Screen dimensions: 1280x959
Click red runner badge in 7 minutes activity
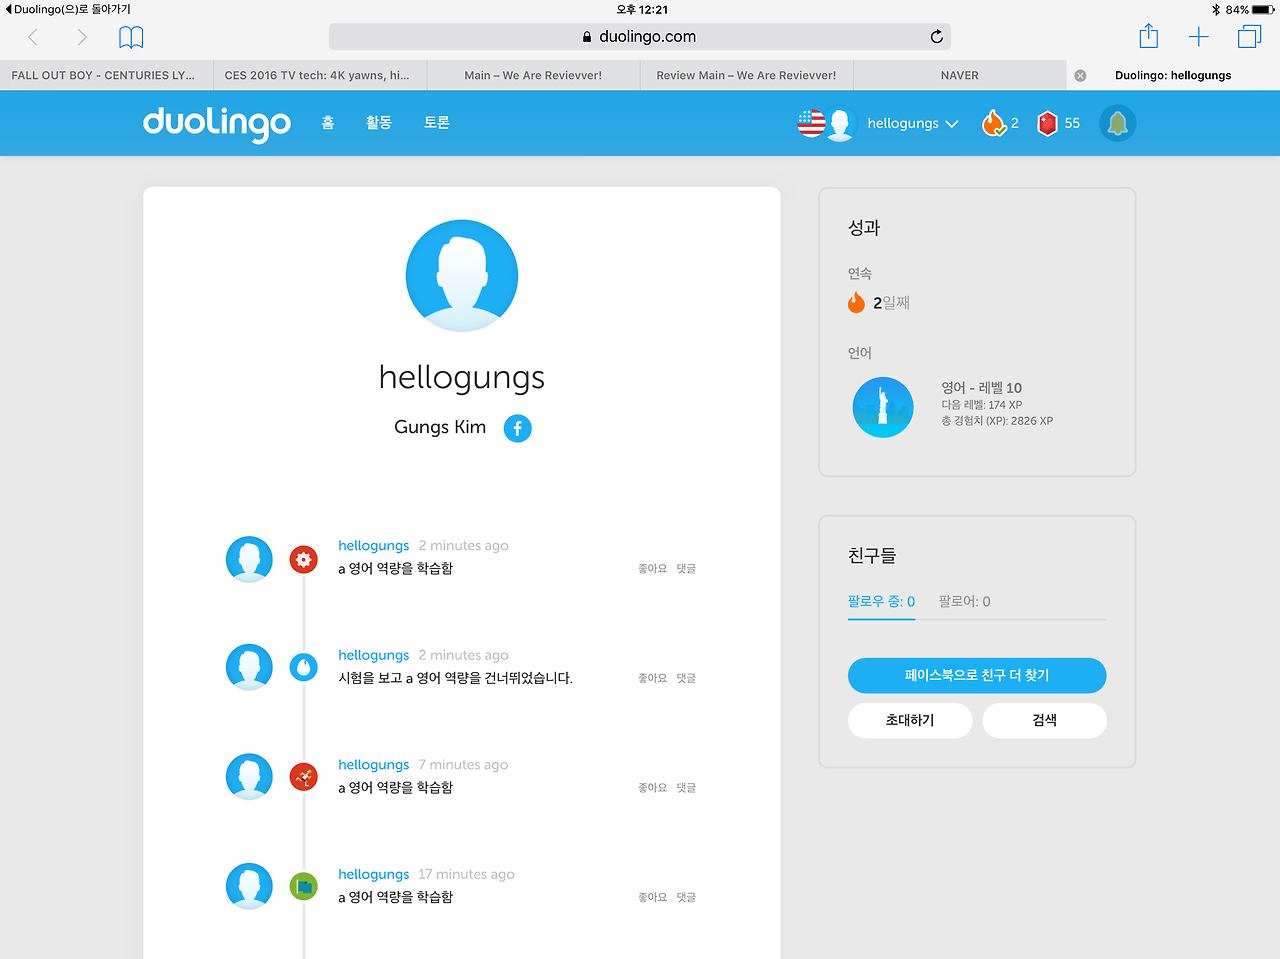coord(304,776)
